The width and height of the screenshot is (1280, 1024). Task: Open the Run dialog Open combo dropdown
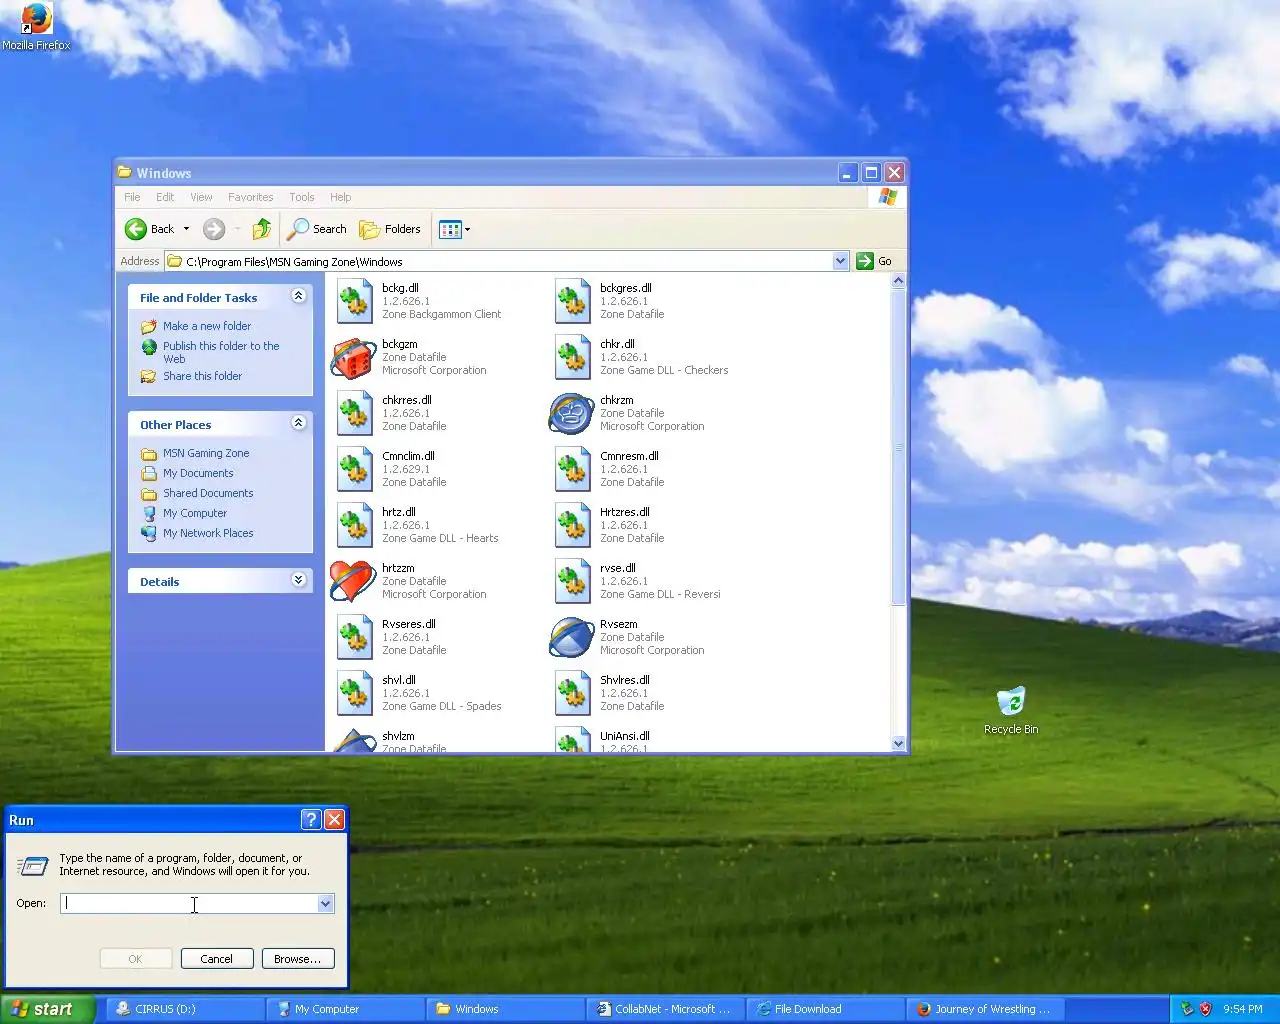[325, 903]
